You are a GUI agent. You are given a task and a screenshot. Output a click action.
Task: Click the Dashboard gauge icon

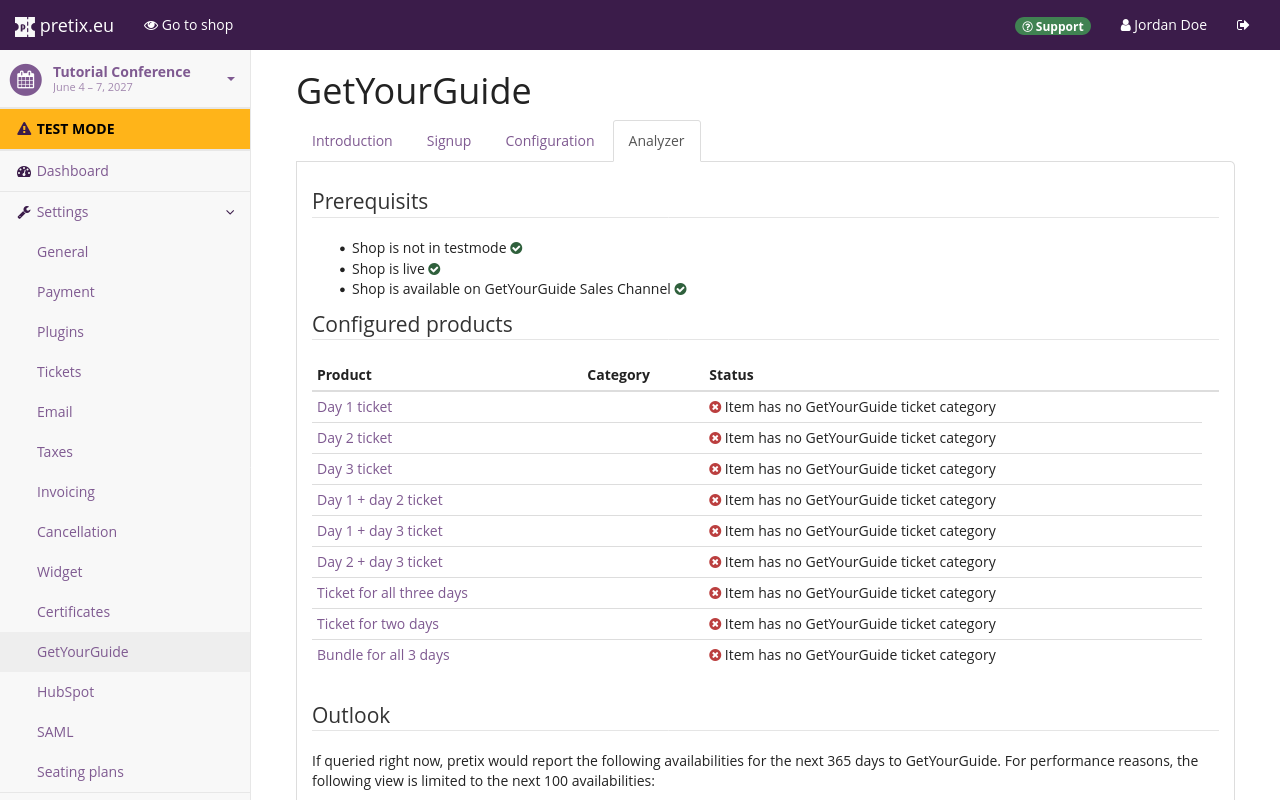click(23, 171)
